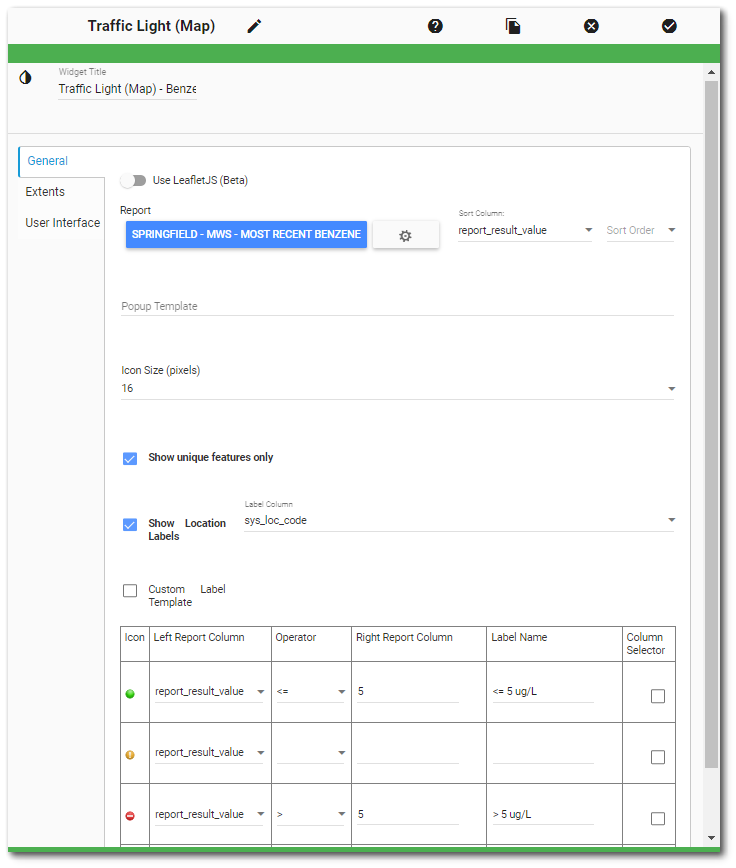This screenshot has width=736, height=868.
Task: Click the save checkmark circle icon
Action: click(x=669, y=26)
